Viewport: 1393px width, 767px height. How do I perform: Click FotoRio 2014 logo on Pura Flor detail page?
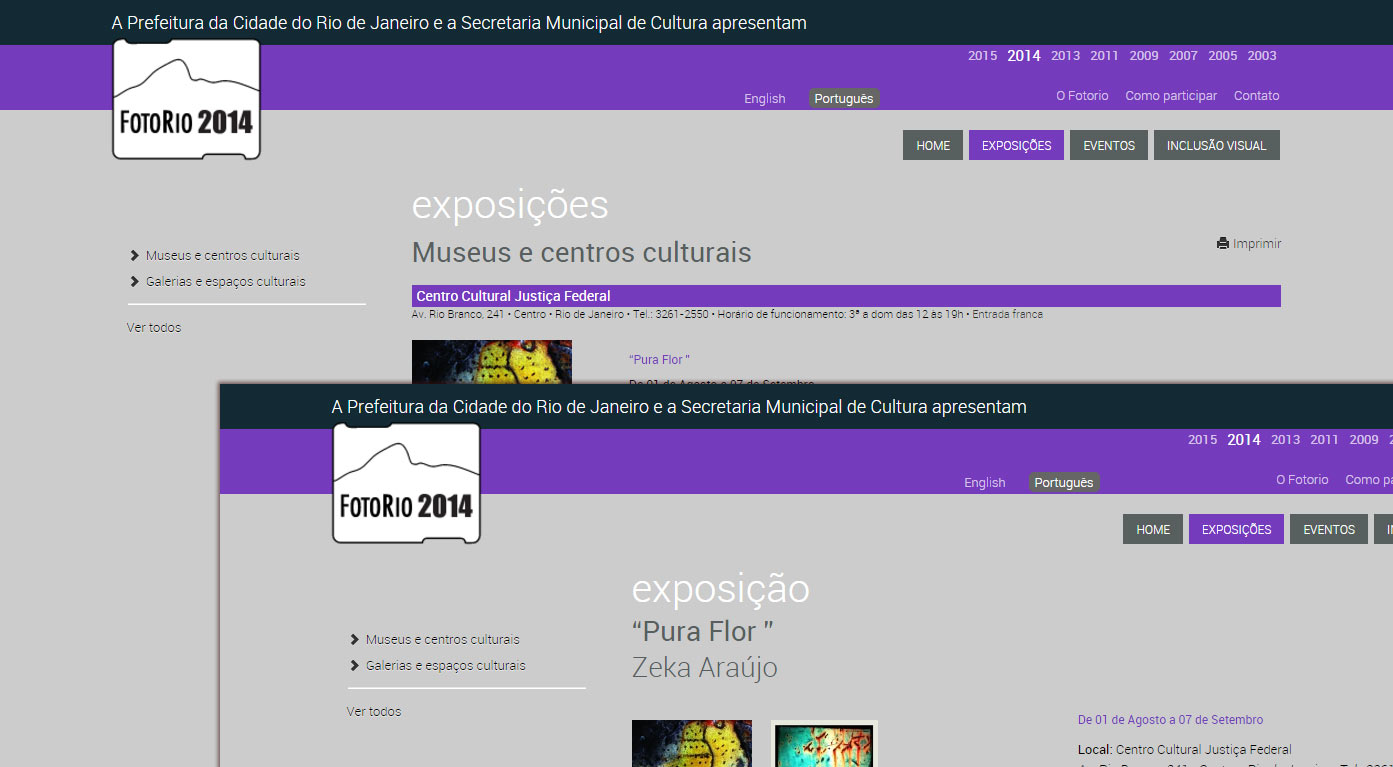[406, 483]
